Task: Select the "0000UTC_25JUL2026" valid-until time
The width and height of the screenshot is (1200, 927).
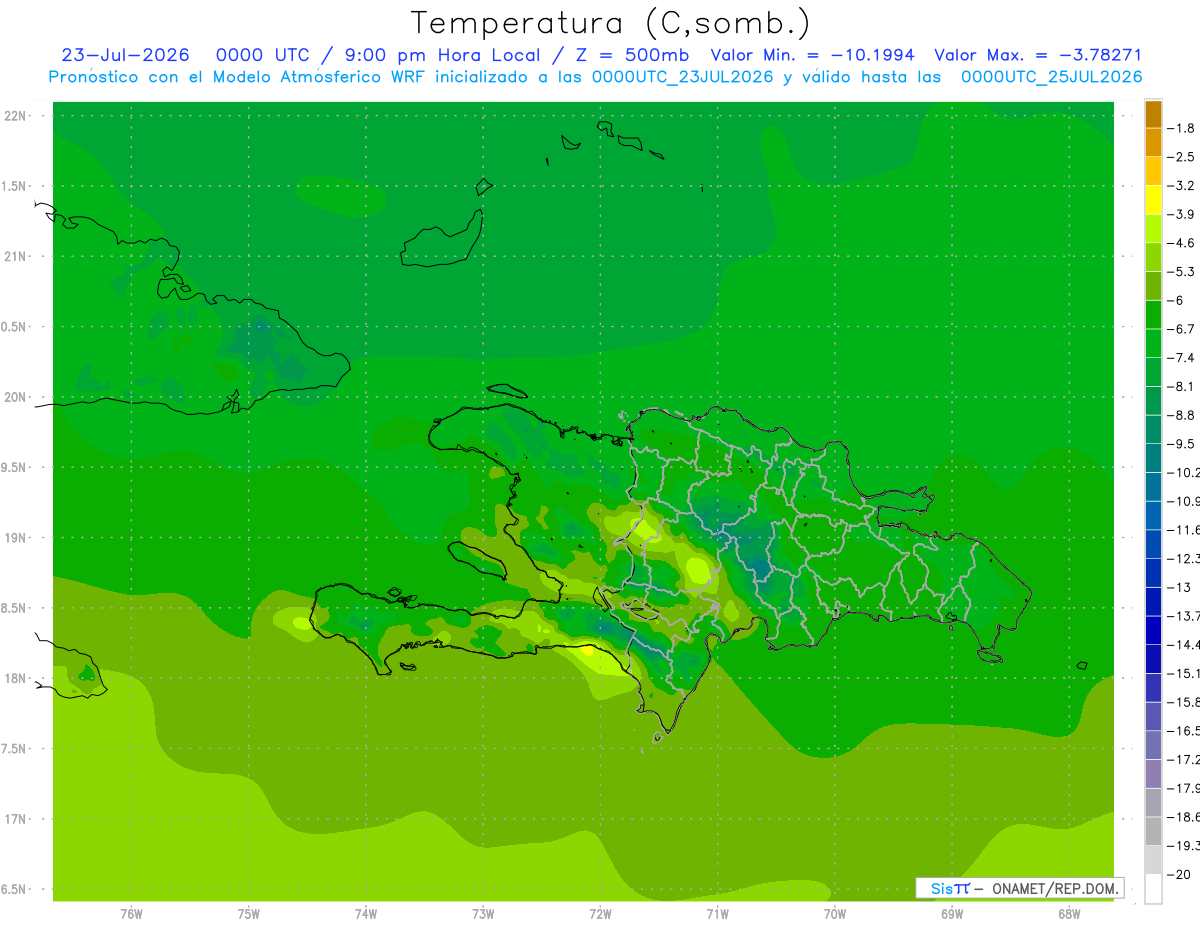Action: pos(1052,77)
